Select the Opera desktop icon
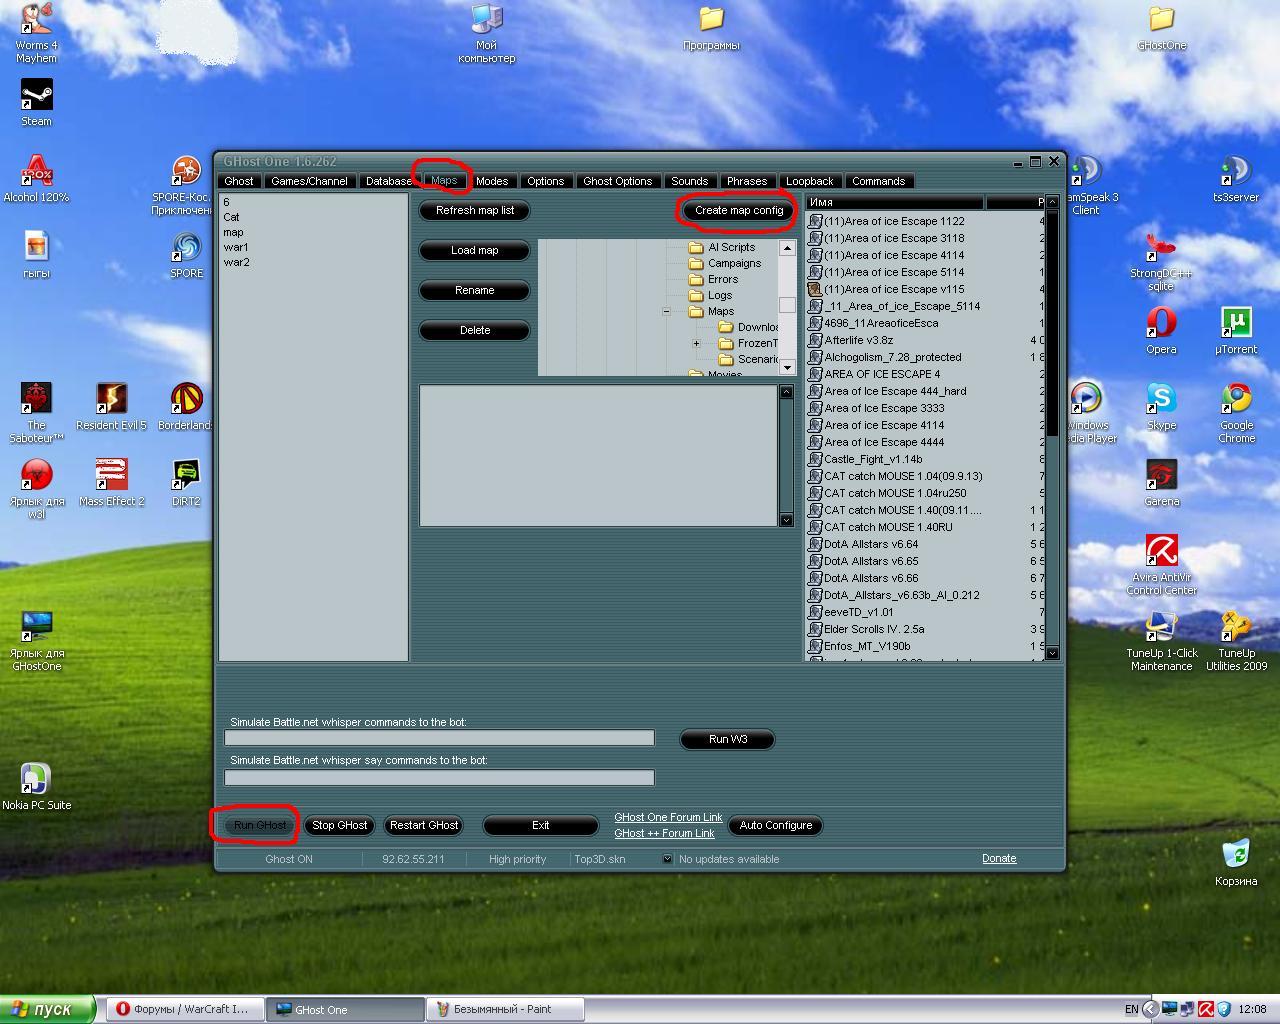1280x1024 pixels. click(x=1161, y=325)
